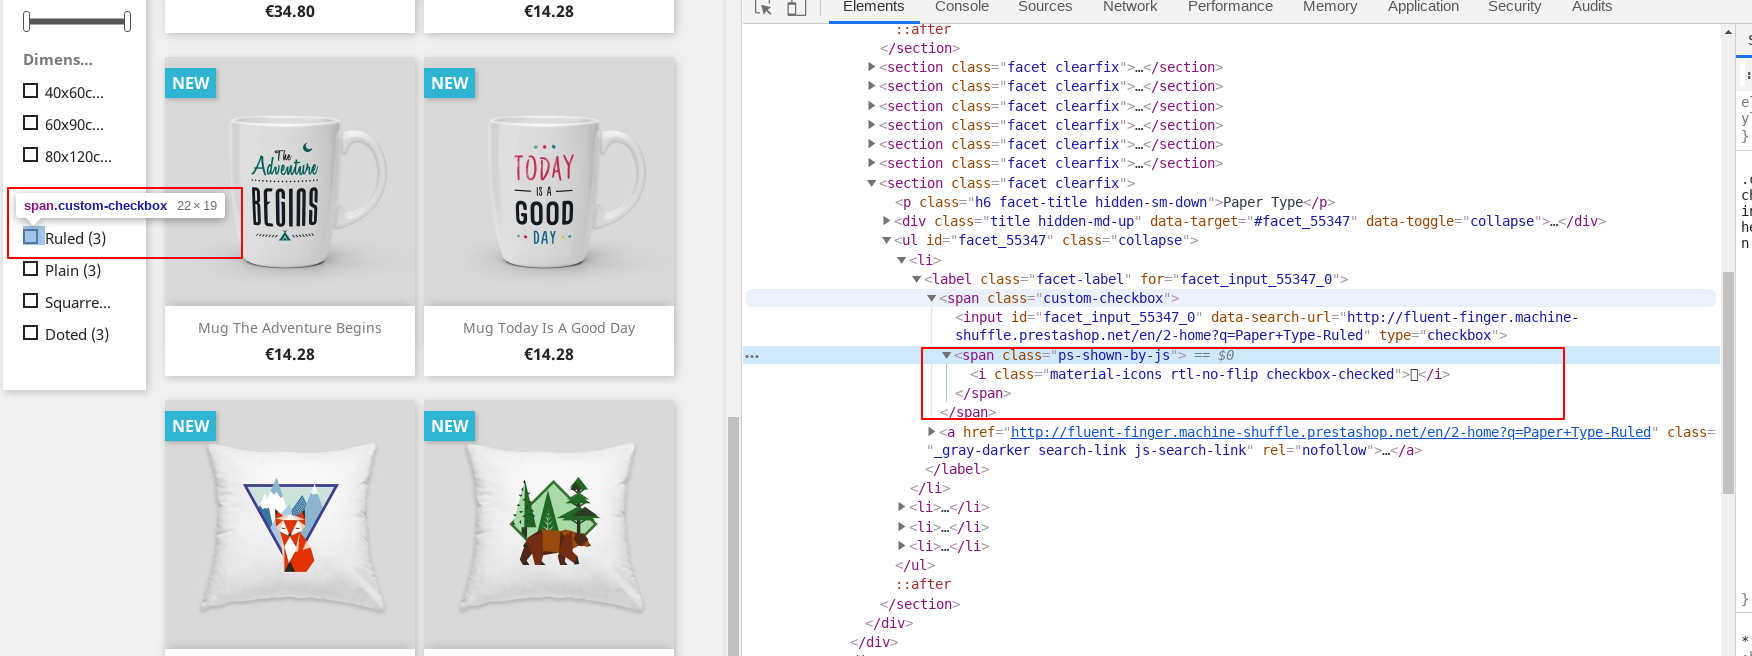Click the NEW badge on the Adventure mug

point(190,83)
